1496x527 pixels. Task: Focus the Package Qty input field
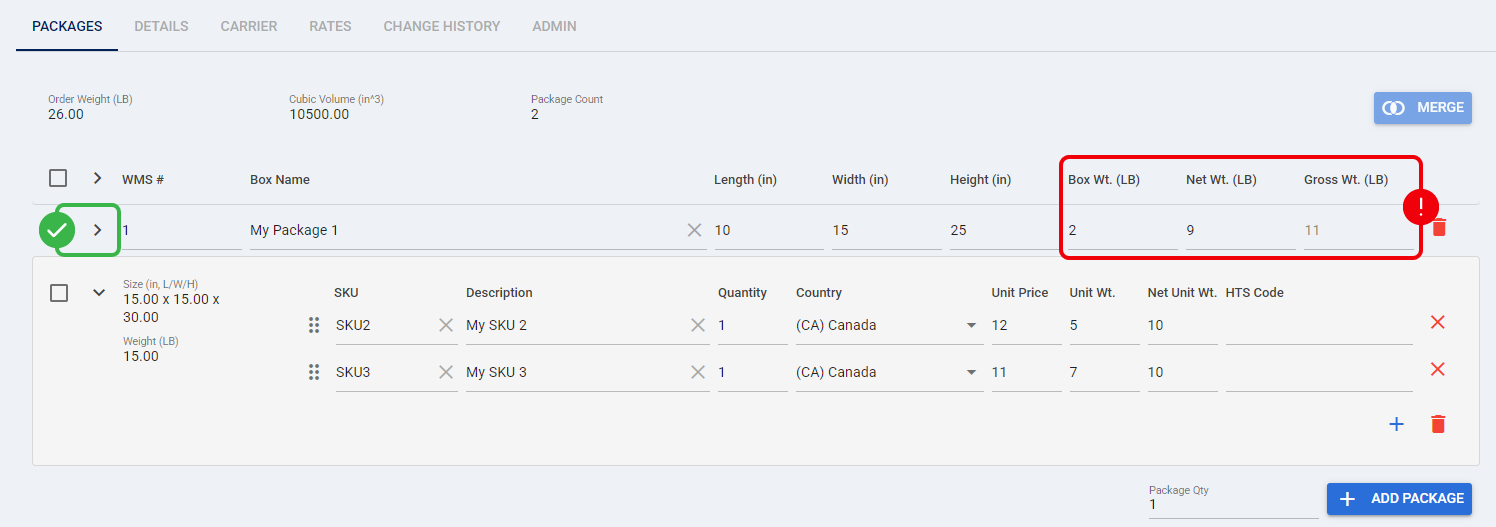[x=1233, y=505]
